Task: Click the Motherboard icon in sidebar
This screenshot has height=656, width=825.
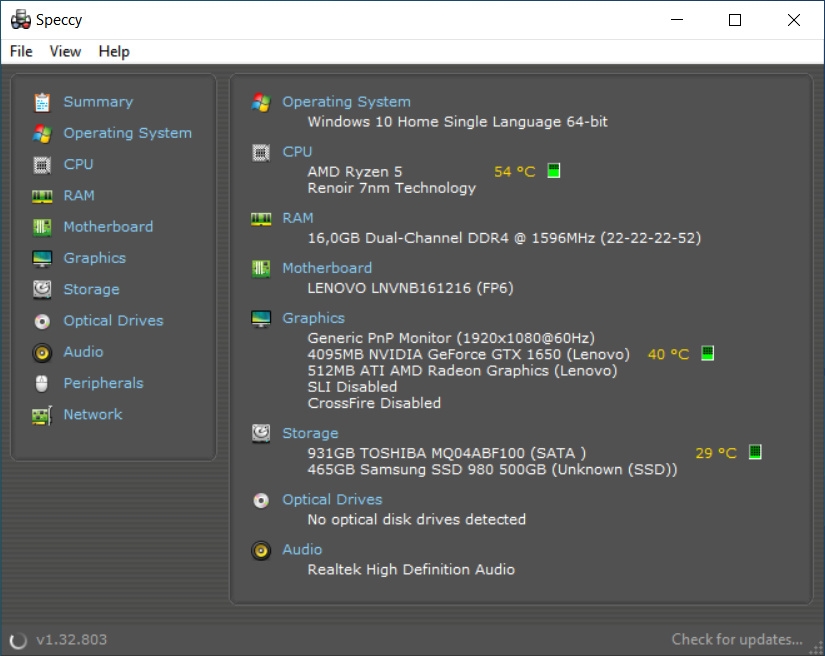Action: 42,227
